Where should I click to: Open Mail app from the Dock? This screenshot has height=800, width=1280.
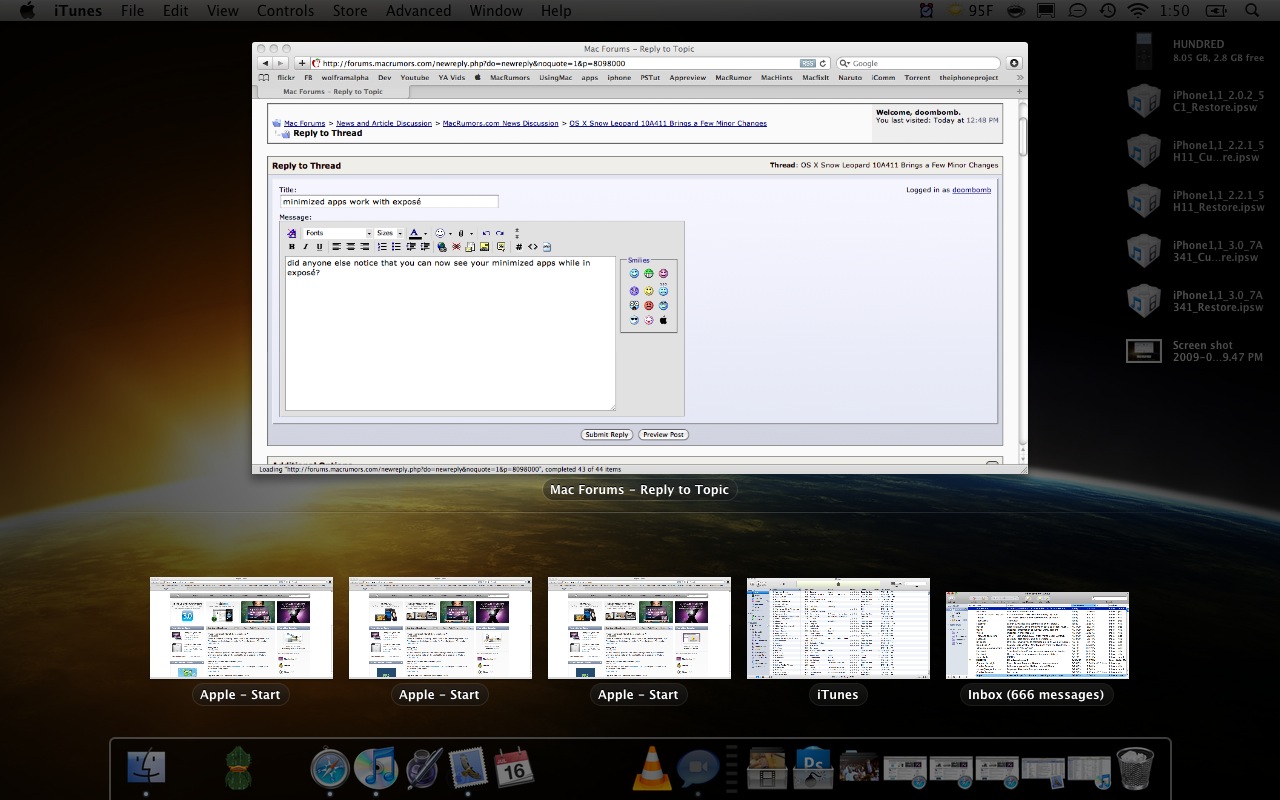point(468,768)
